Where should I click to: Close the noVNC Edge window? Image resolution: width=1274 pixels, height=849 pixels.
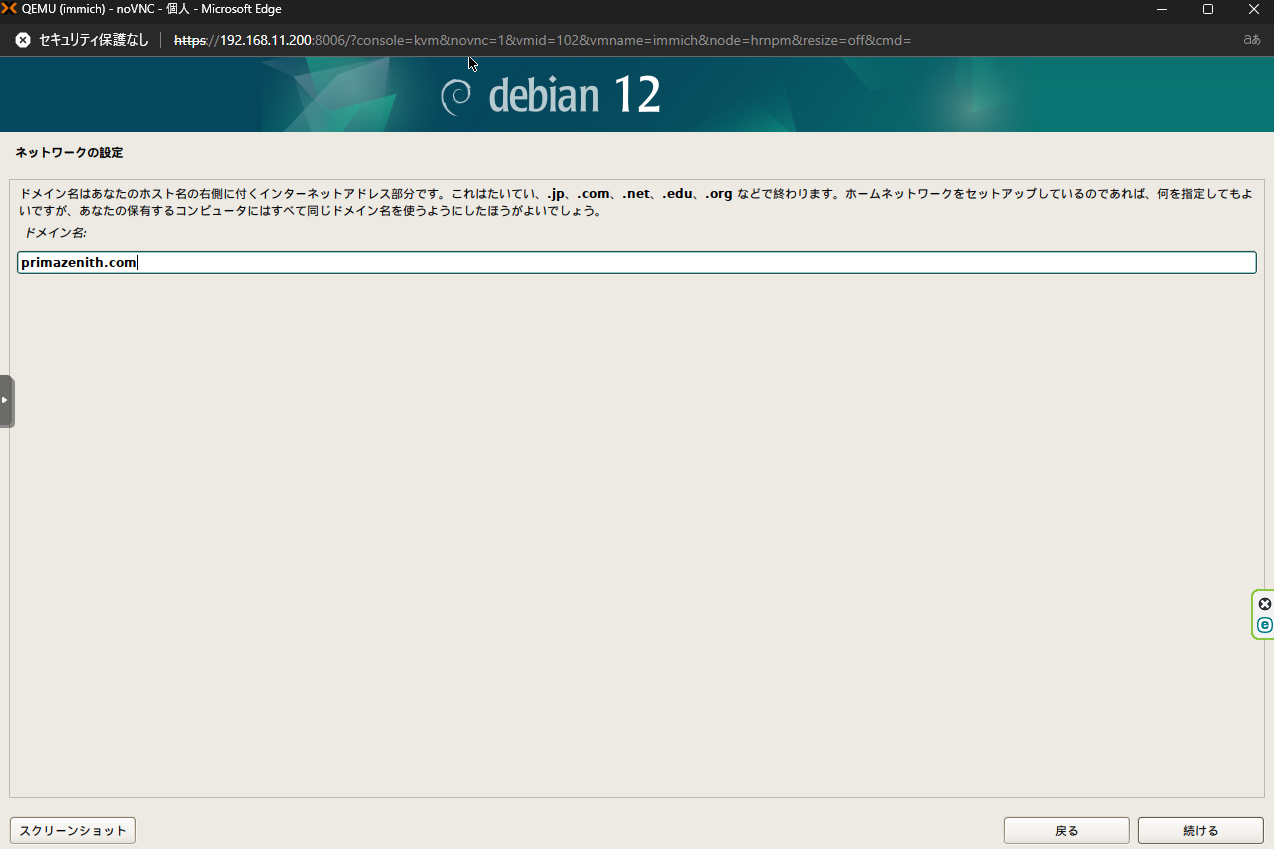click(x=1253, y=9)
